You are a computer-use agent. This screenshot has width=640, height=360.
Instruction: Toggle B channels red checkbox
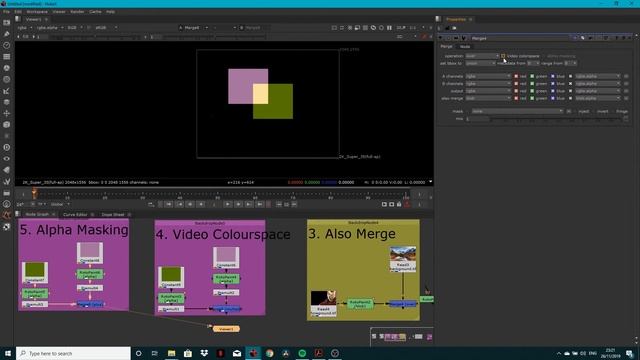[x=516, y=84]
